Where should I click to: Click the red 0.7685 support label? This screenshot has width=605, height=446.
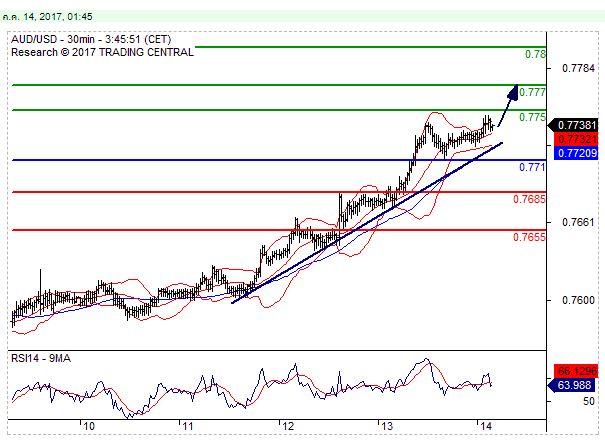click(529, 199)
